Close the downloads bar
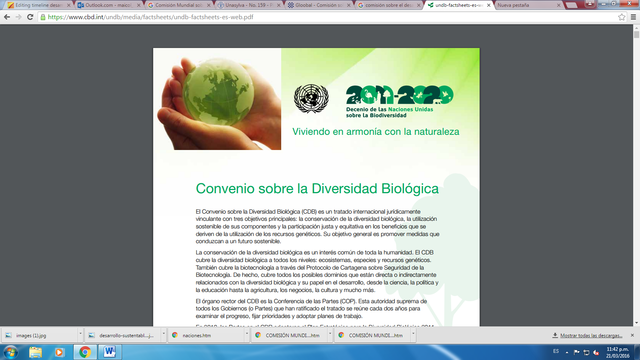This screenshot has width=640, height=360. [632, 335]
